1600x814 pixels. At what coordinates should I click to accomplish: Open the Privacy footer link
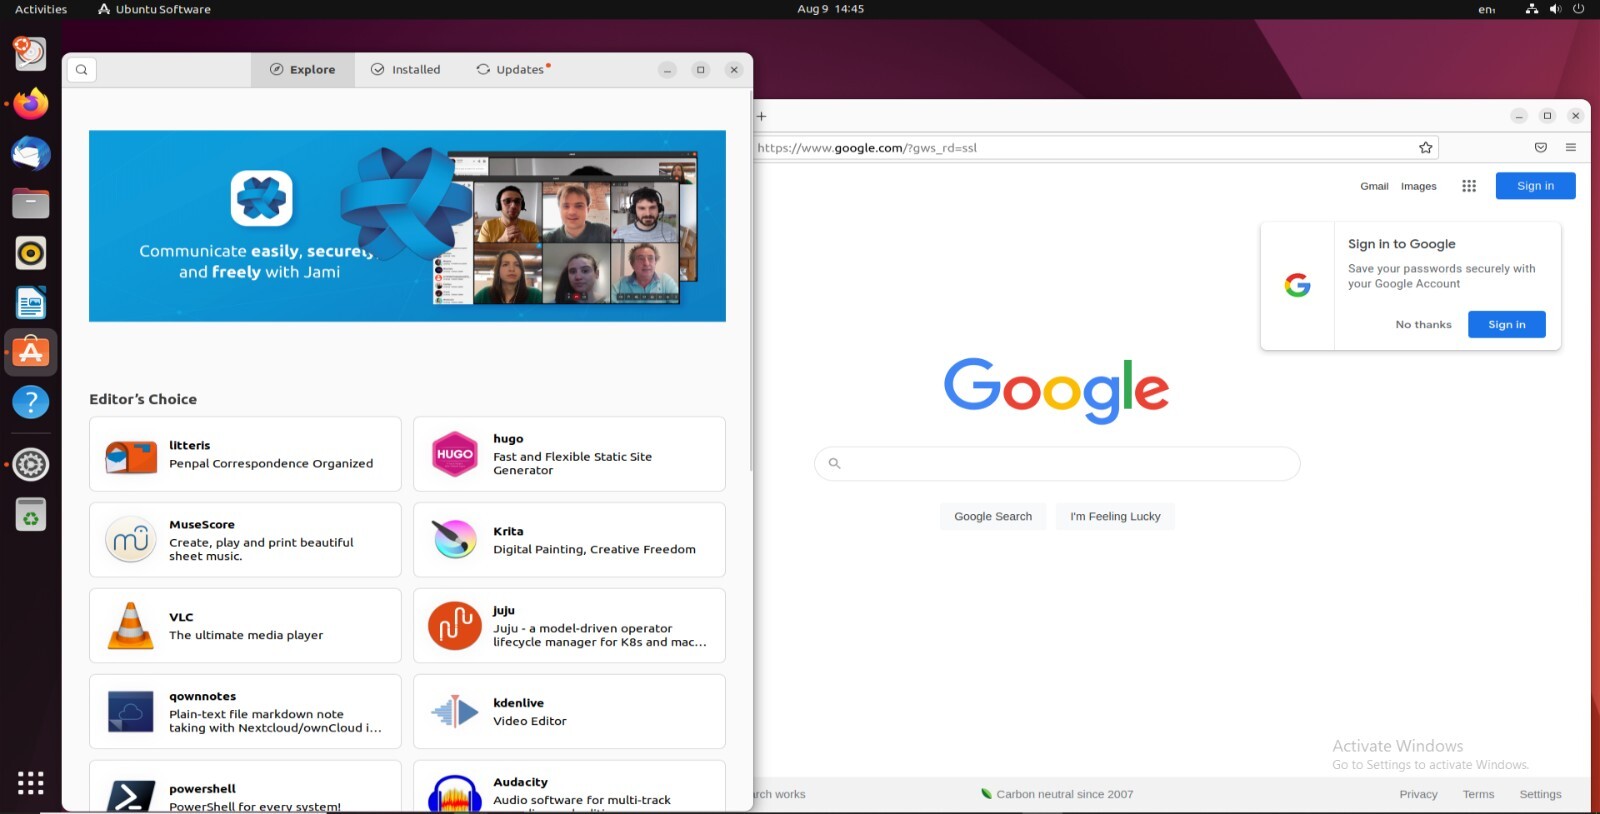coord(1418,795)
